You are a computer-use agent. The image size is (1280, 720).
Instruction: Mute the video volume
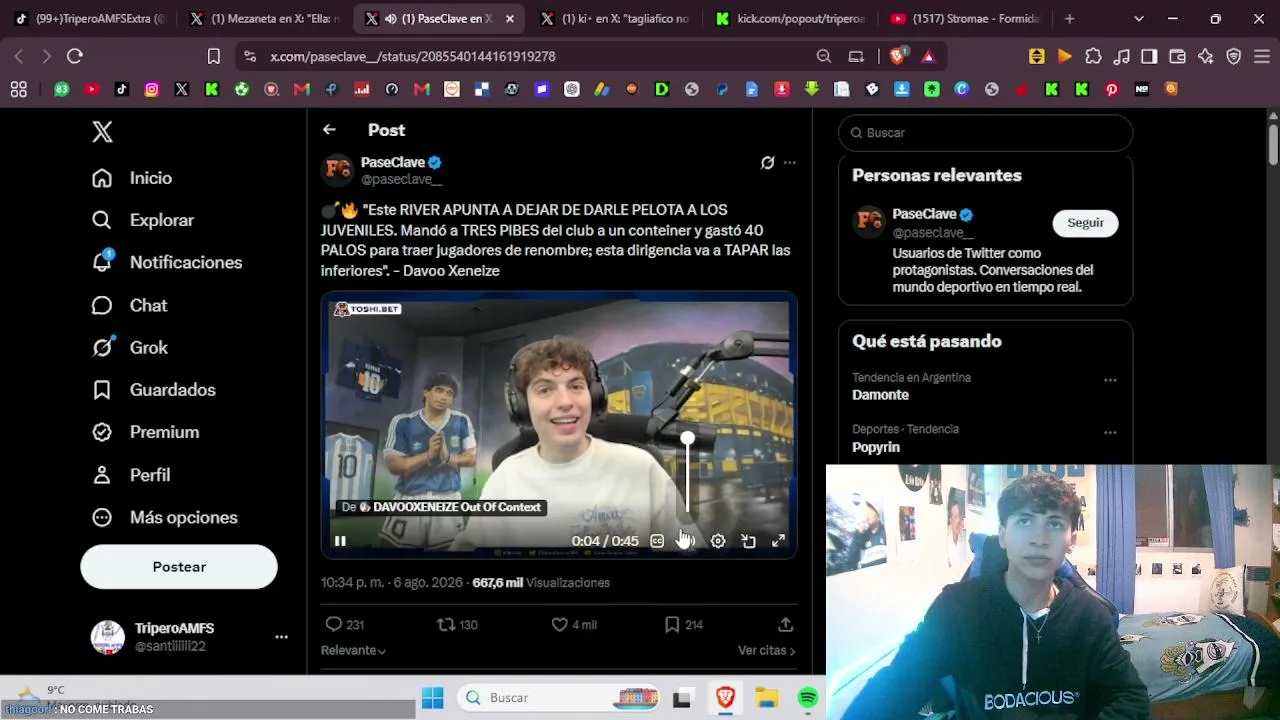687,541
